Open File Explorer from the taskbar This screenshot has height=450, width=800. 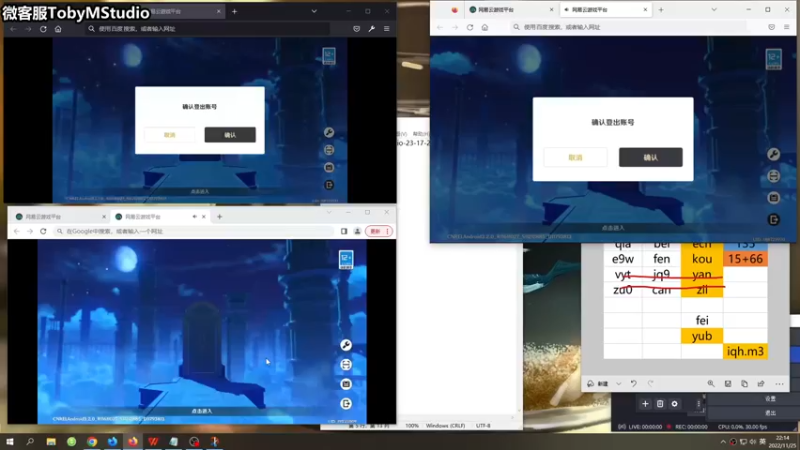(51, 442)
